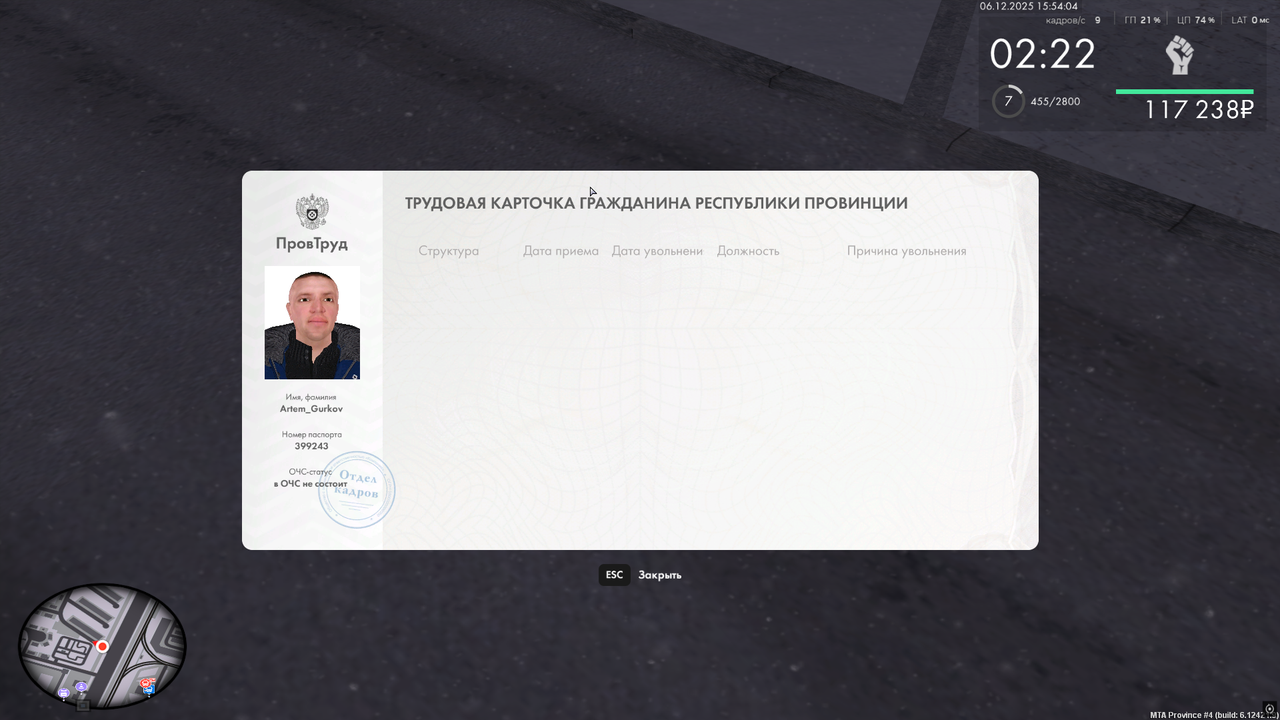Click the purple card marker on minimap
1280x720 pixels.
(x=64, y=692)
